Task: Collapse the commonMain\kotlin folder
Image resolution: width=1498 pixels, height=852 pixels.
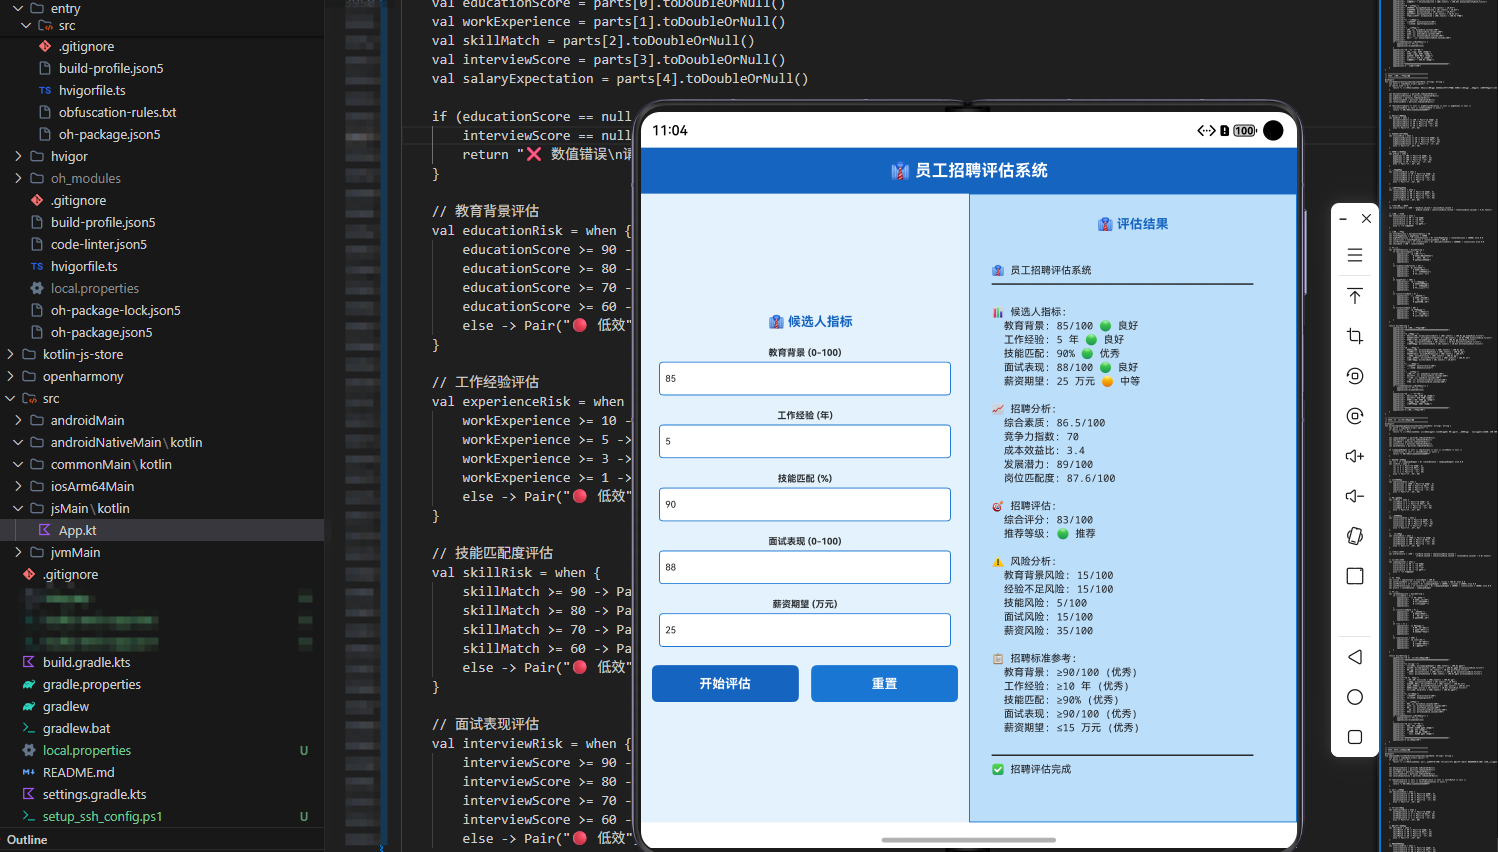Action: pos(18,464)
